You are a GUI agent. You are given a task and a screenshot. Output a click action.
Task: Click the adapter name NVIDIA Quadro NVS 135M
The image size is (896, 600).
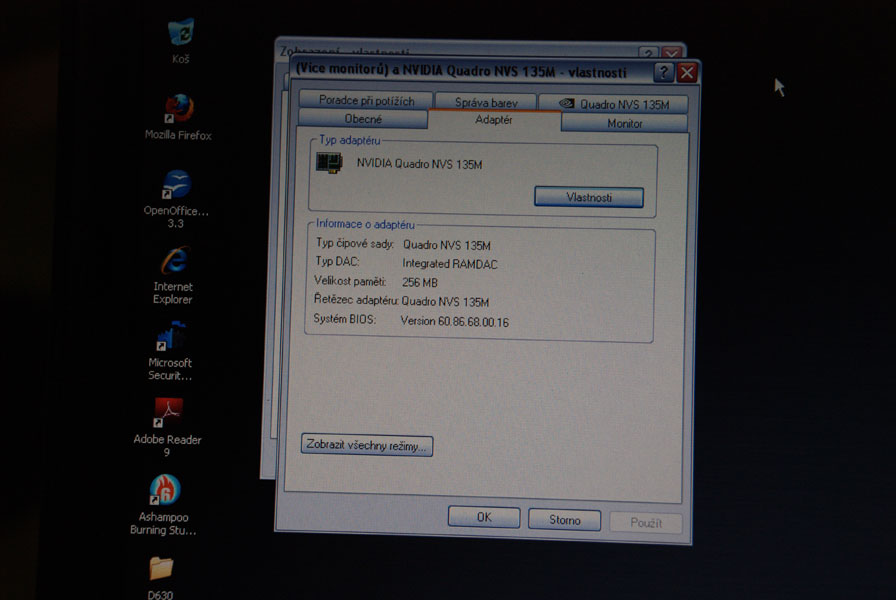coord(419,164)
